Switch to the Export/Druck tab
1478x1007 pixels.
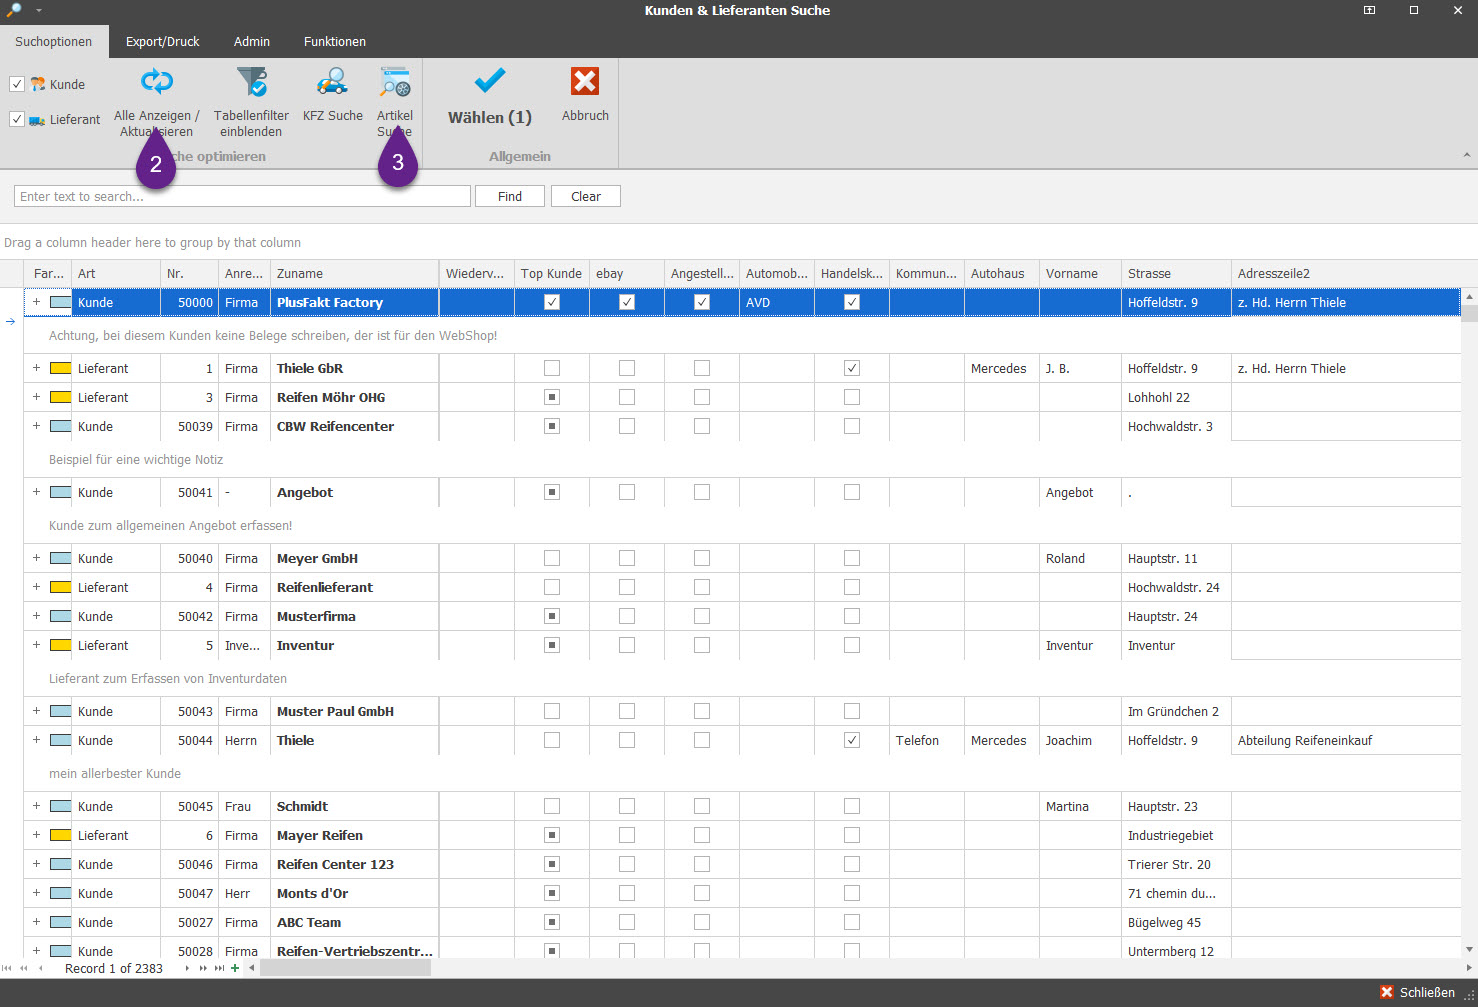(162, 41)
